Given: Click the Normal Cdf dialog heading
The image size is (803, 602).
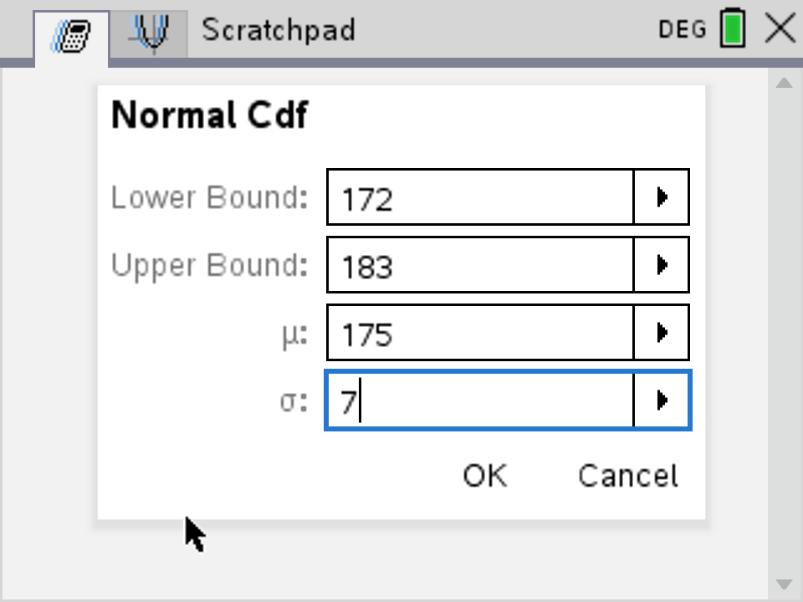Looking at the screenshot, I should [209, 115].
